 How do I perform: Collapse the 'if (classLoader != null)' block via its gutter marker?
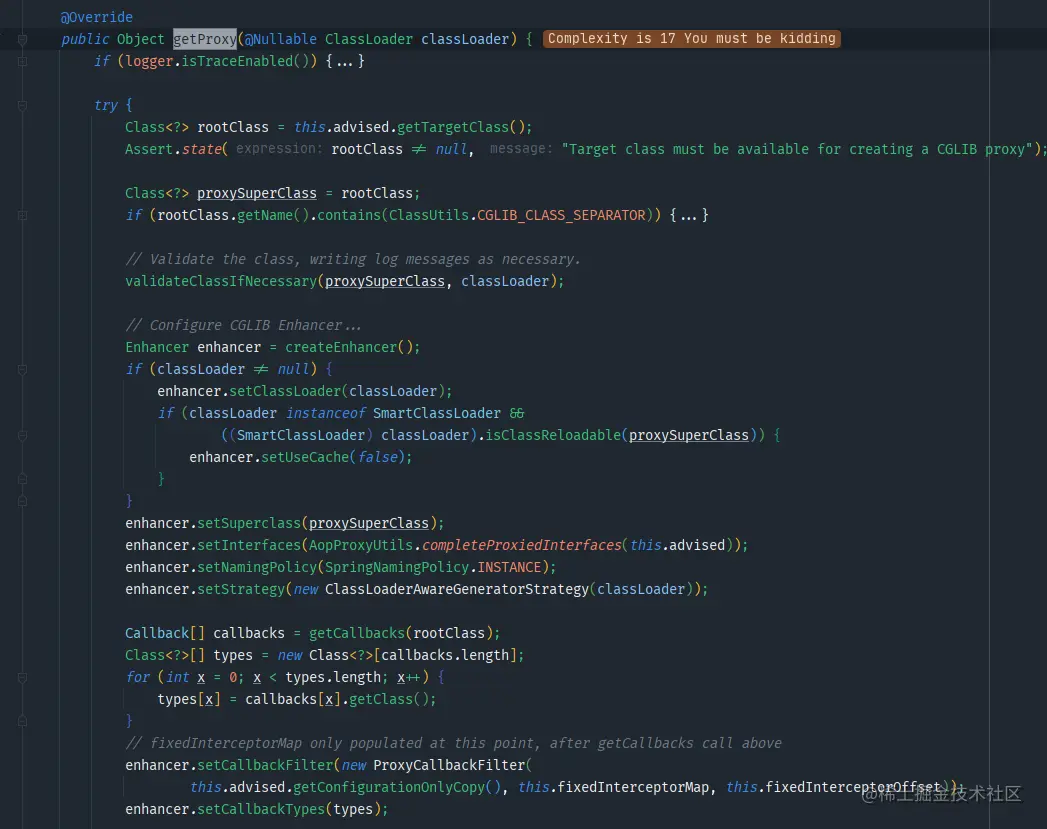coord(22,369)
